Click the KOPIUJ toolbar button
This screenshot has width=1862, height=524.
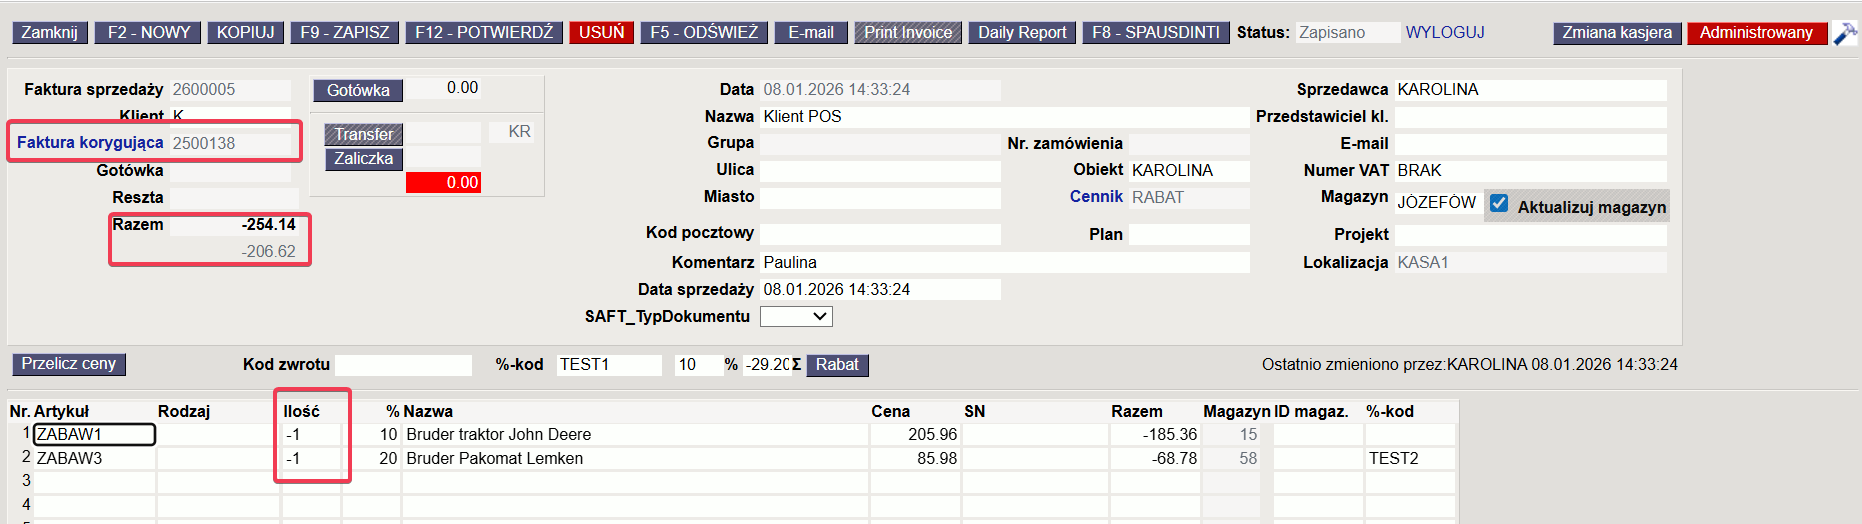tap(245, 33)
